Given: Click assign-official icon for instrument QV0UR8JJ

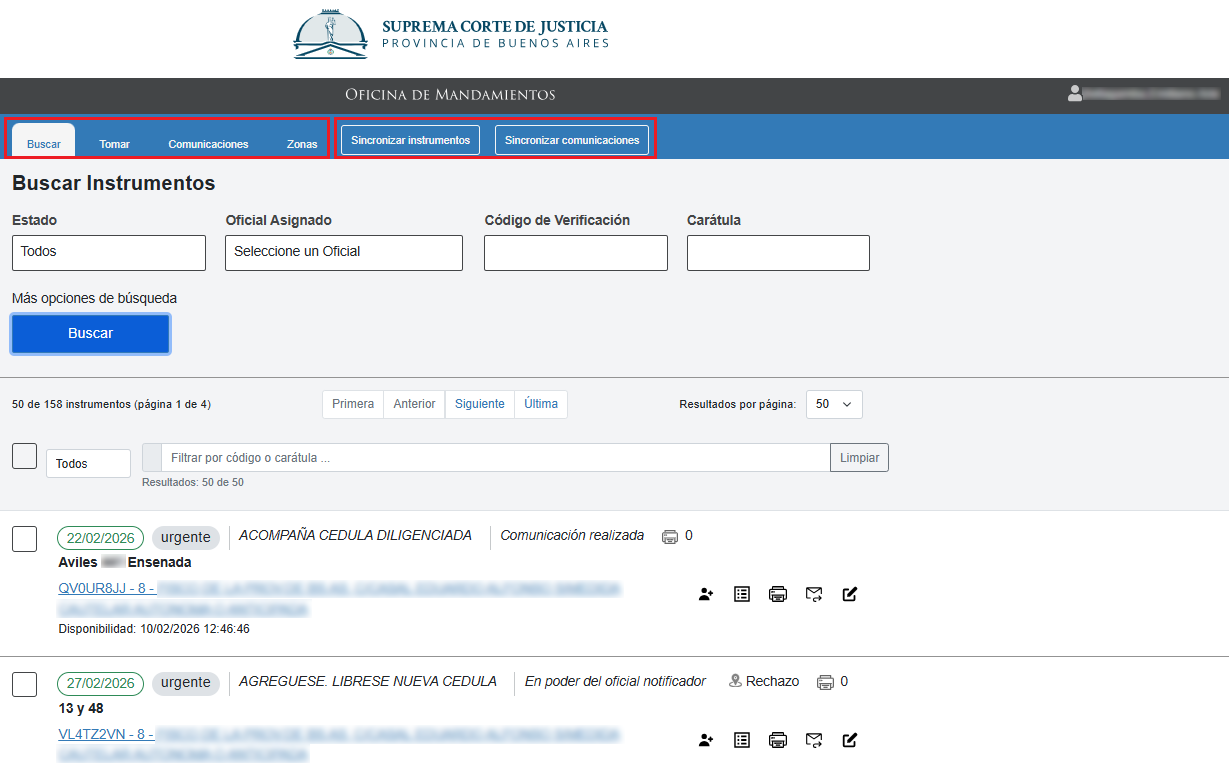Looking at the screenshot, I should pos(706,594).
